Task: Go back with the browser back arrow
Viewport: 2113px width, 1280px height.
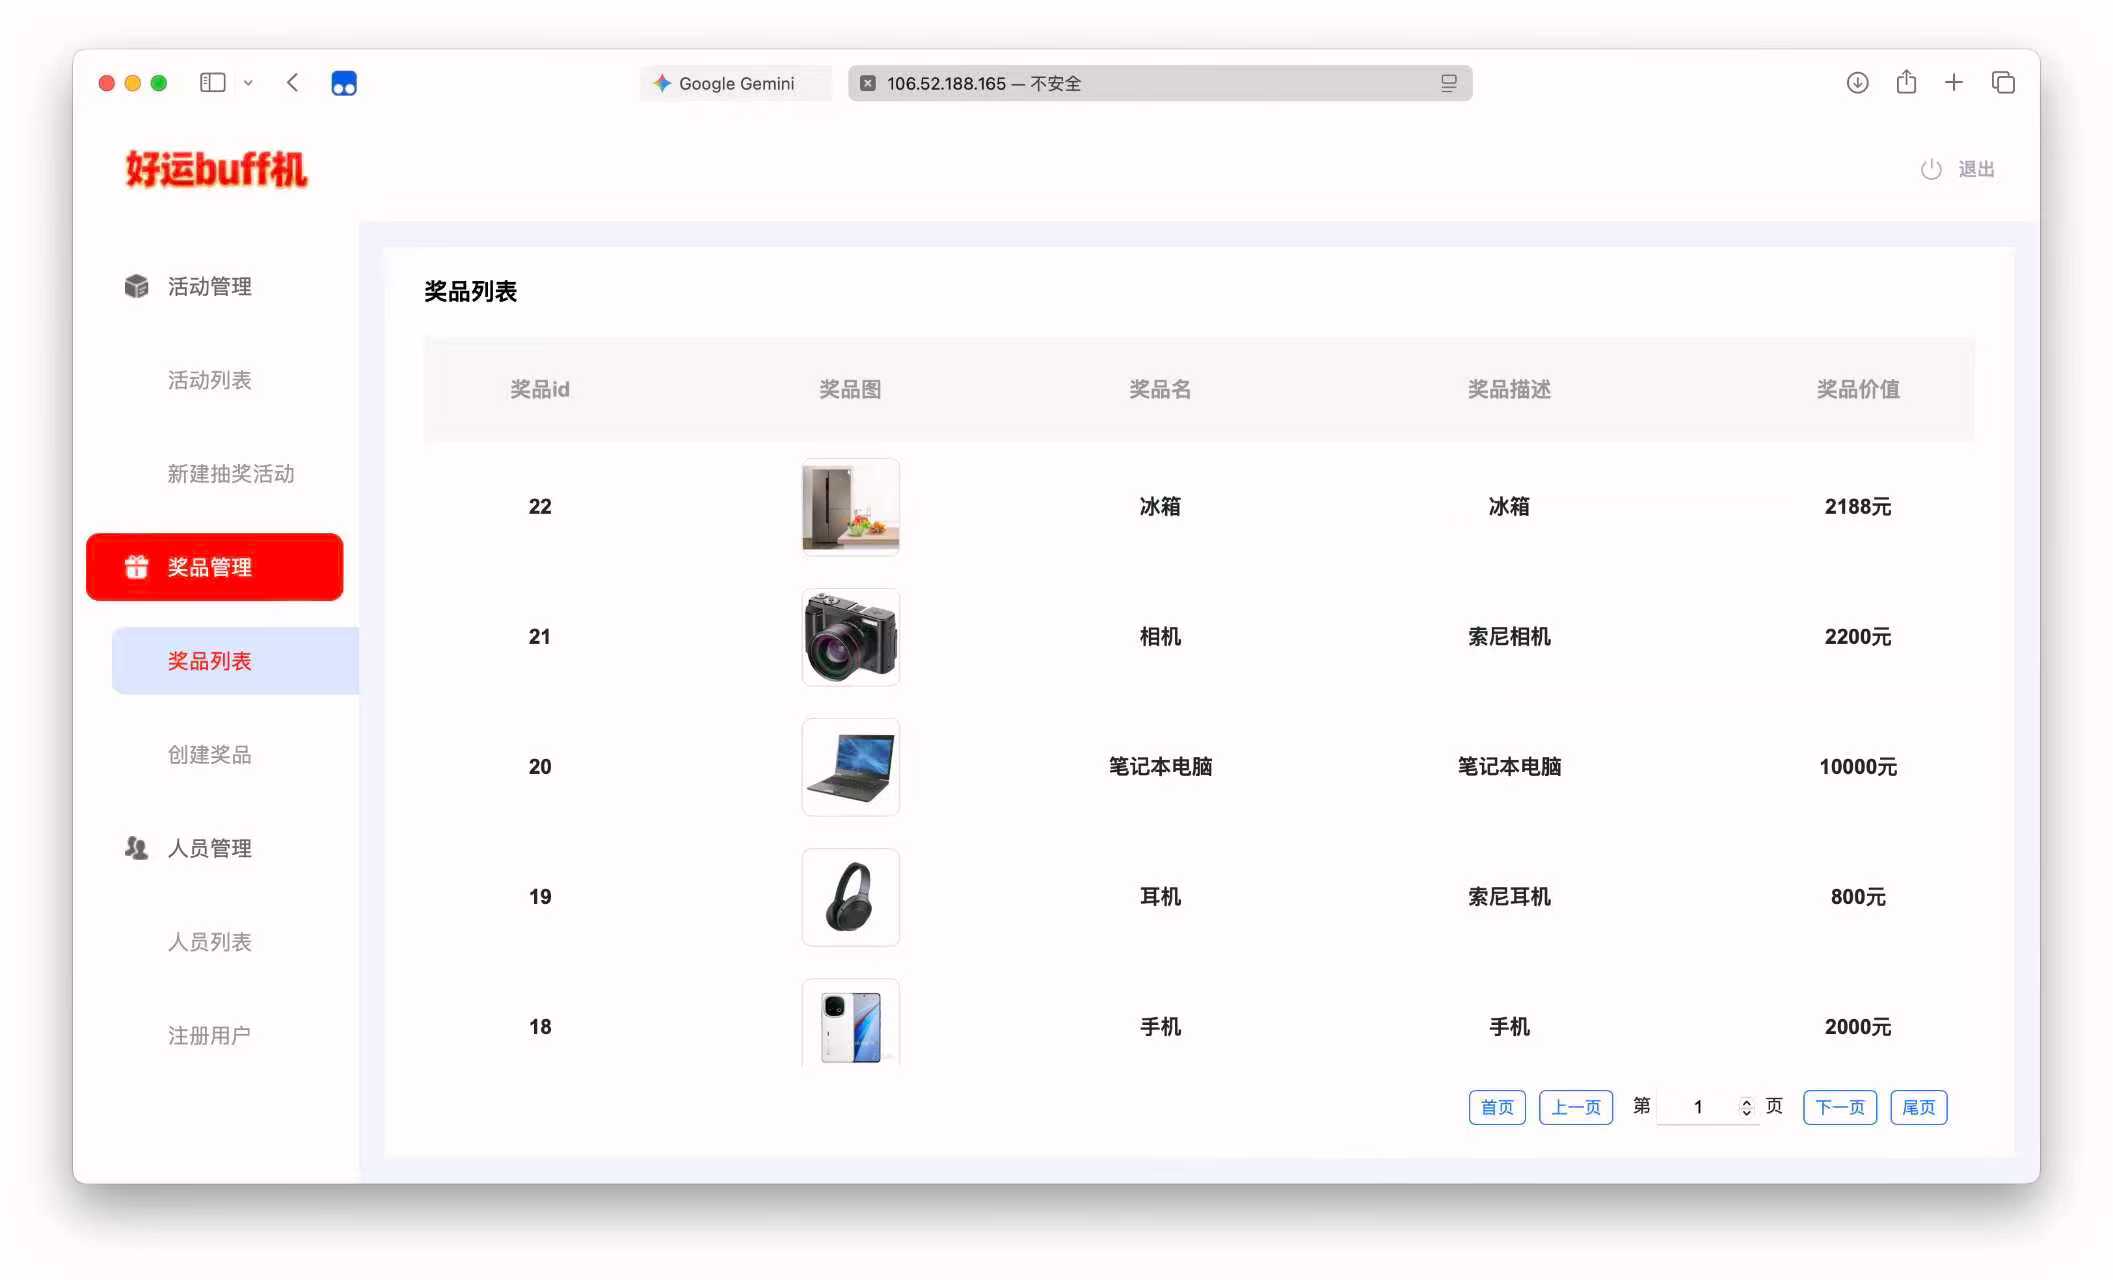Action: coord(293,83)
